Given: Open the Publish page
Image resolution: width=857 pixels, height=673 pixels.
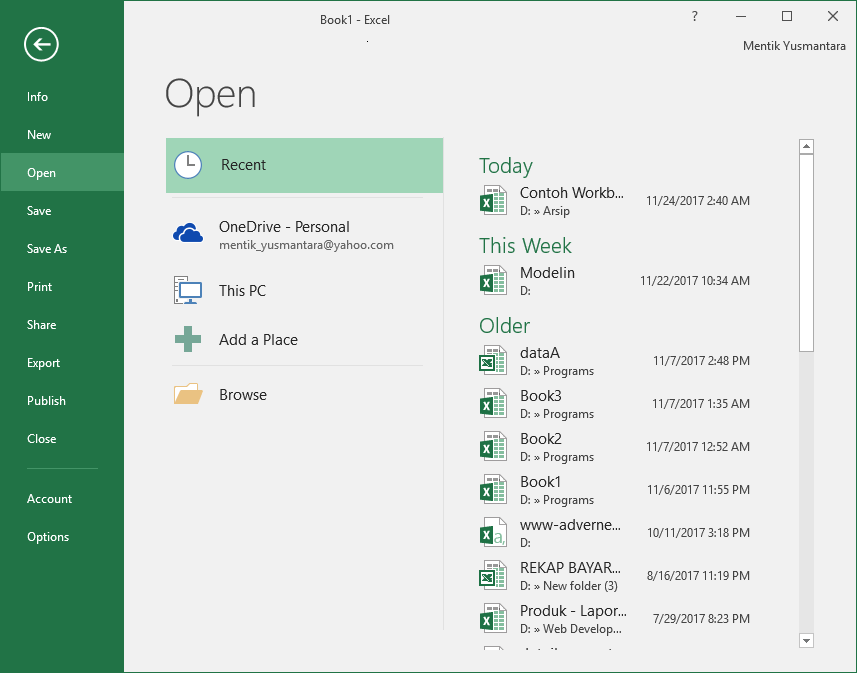Looking at the screenshot, I should pyautogui.click(x=62, y=400).
